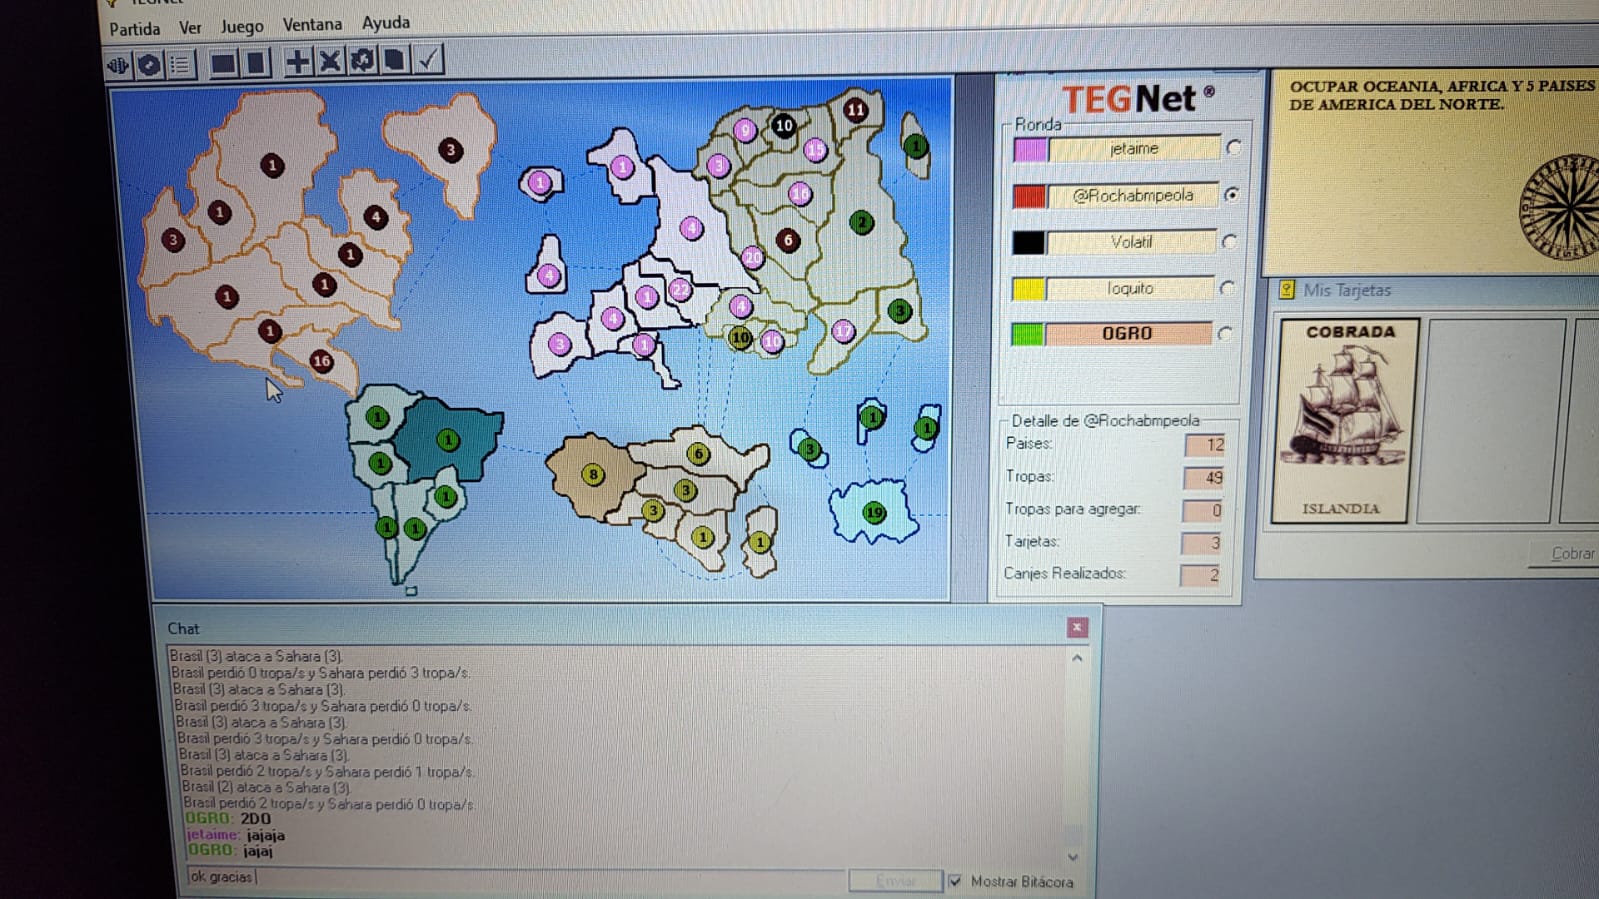Click the Canjes Realizados value field

(x=1199, y=575)
